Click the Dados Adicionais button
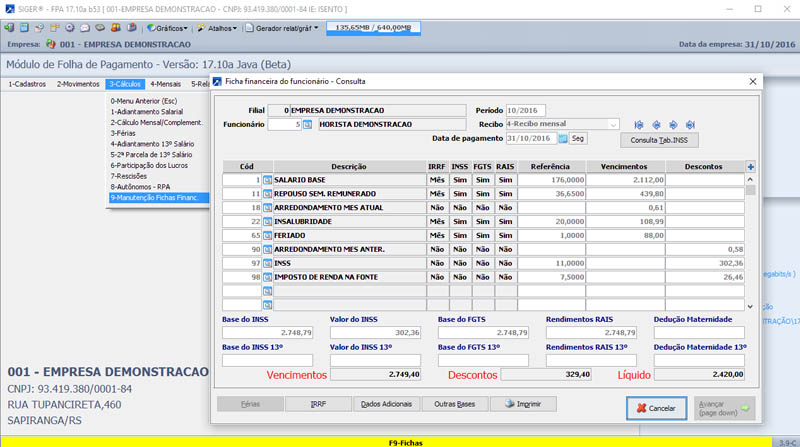Viewport: 800px width, 447px height. [x=386, y=404]
